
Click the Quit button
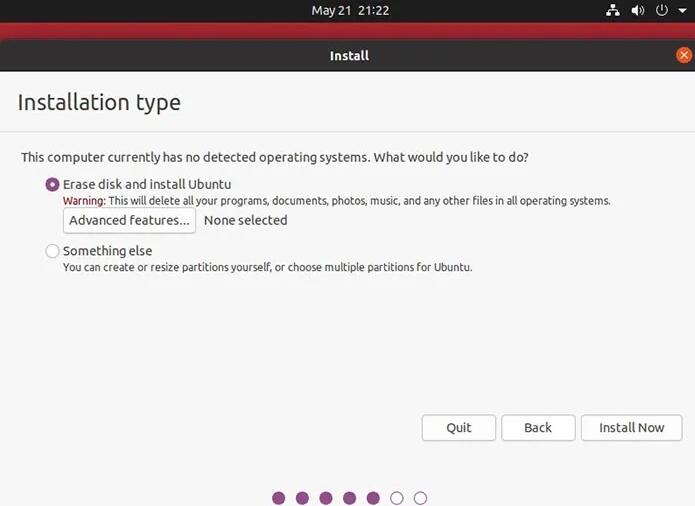tap(459, 428)
